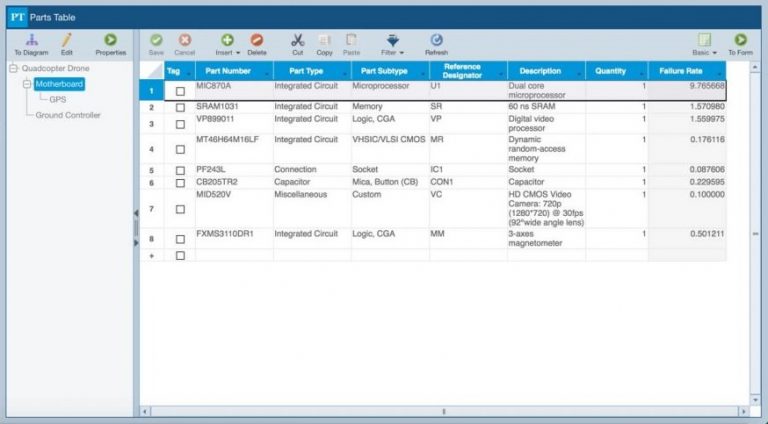
Task: Check the new empty row checkbox
Action: tap(180, 256)
